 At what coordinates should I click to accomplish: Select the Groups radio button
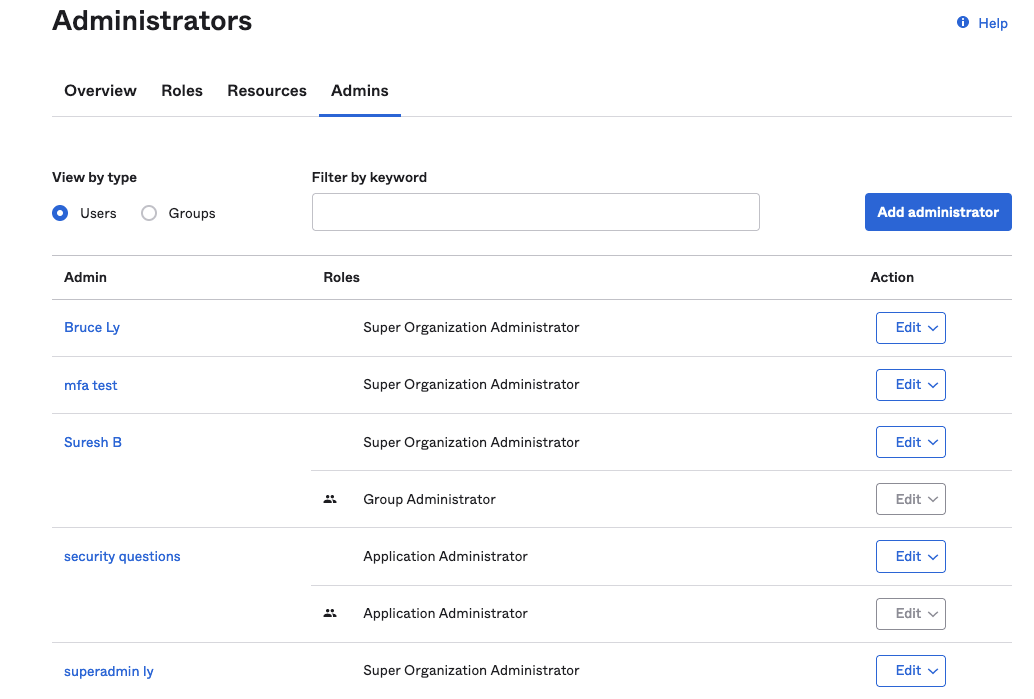click(x=149, y=213)
